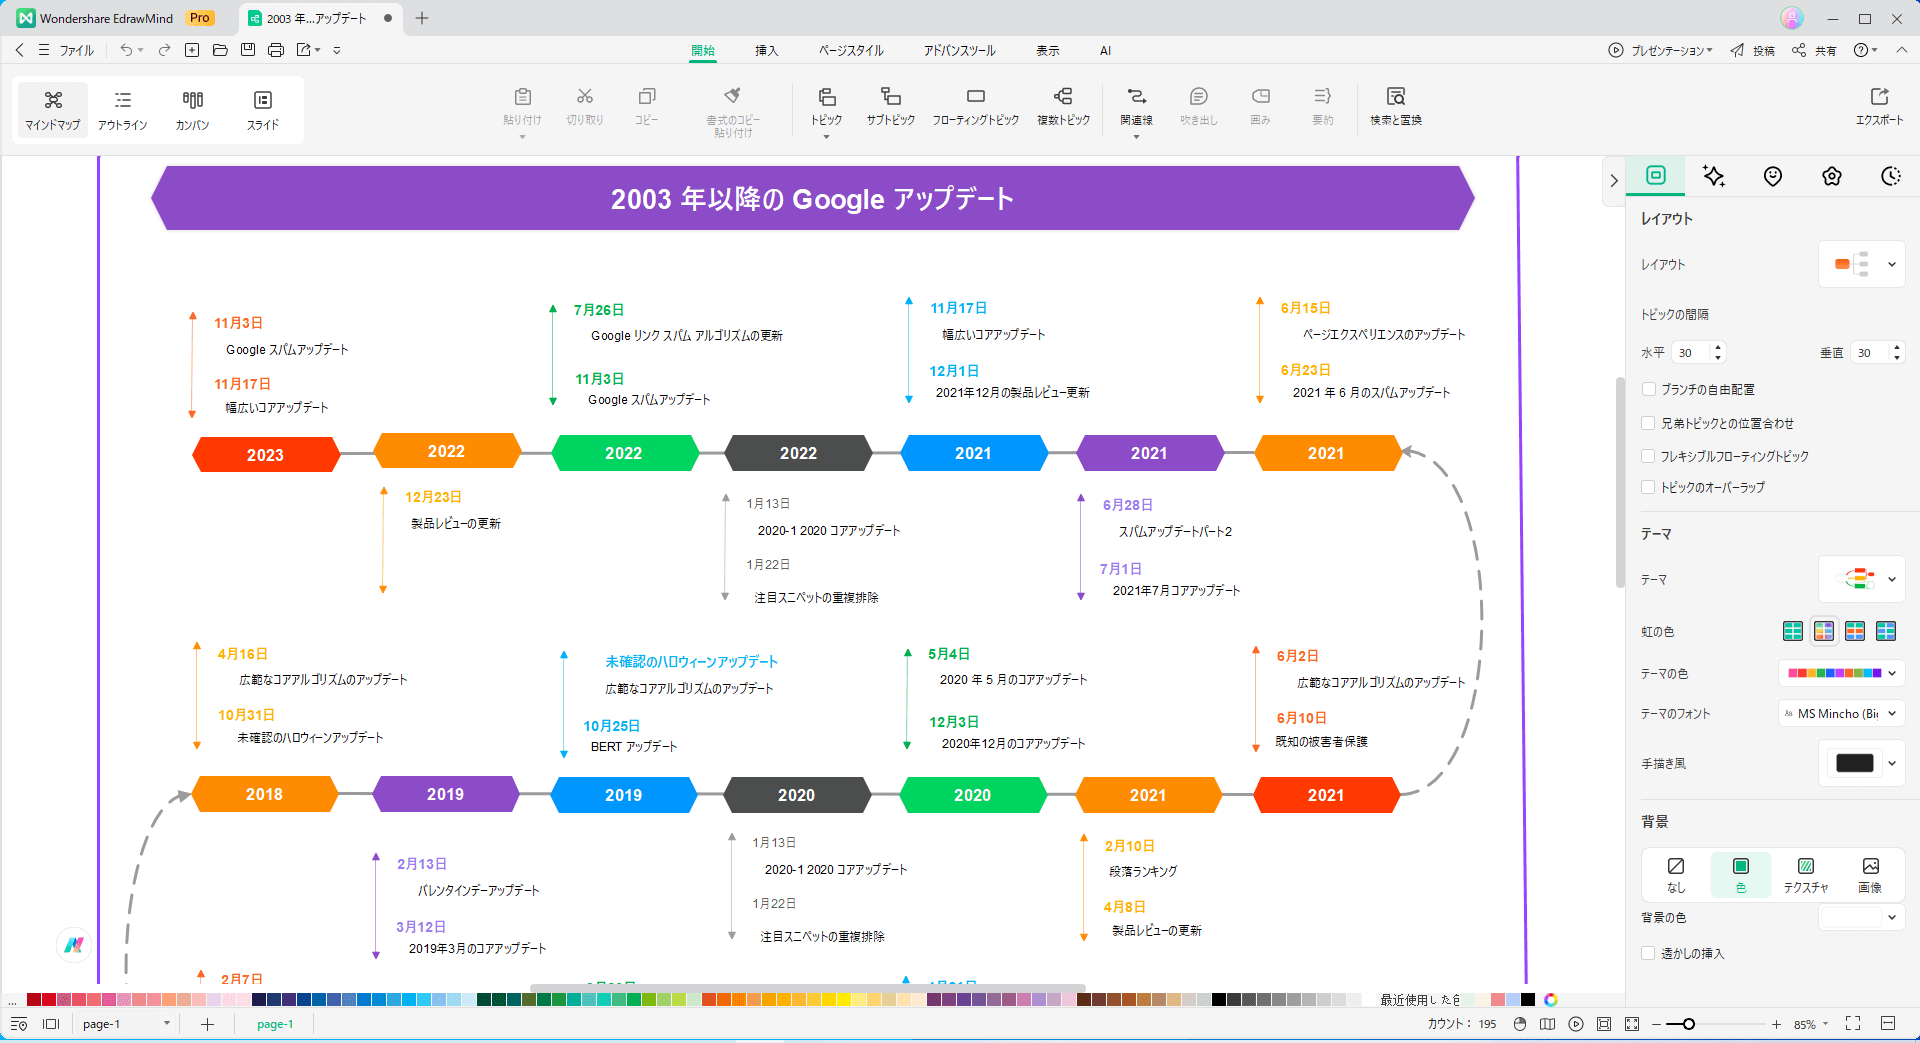This screenshot has height=1043, width=1920.
Task: Adjust the zoom slider handle
Action: tap(1688, 1024)
